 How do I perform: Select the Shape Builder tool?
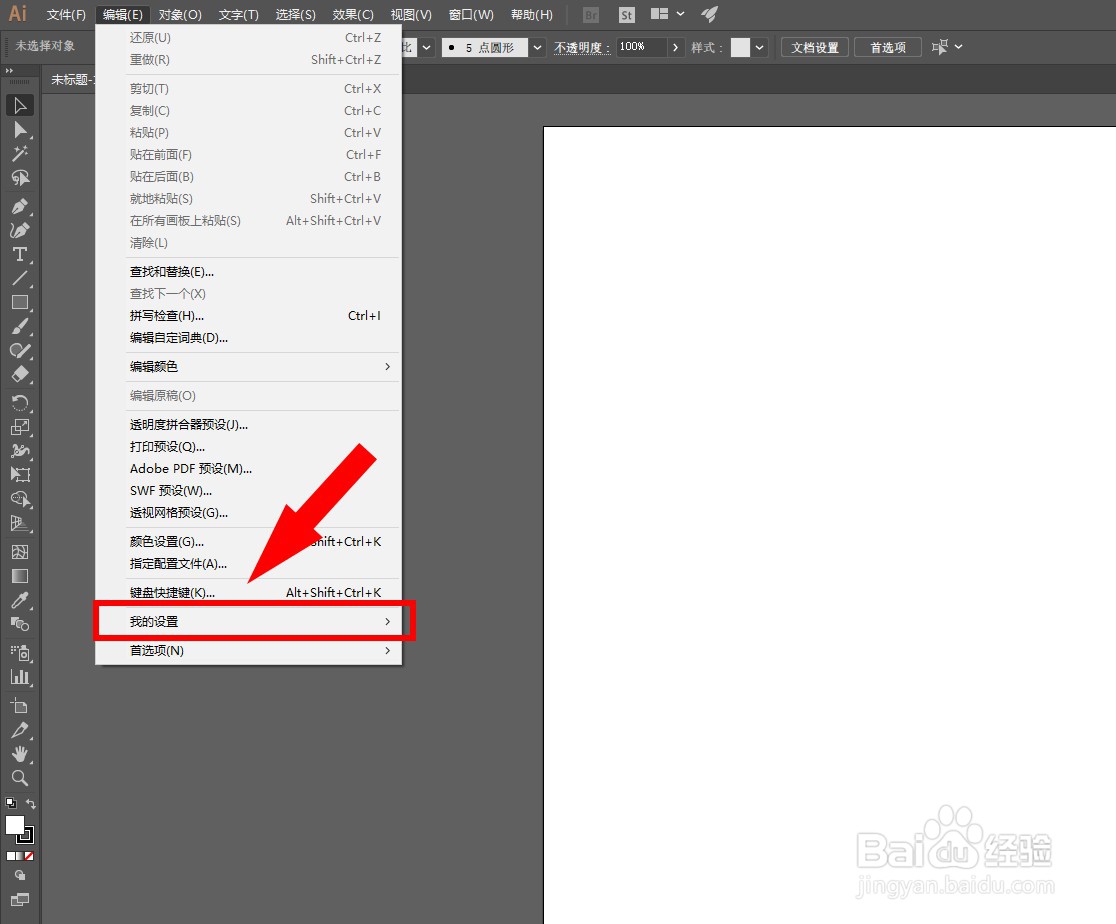click(x=20, y=499)
